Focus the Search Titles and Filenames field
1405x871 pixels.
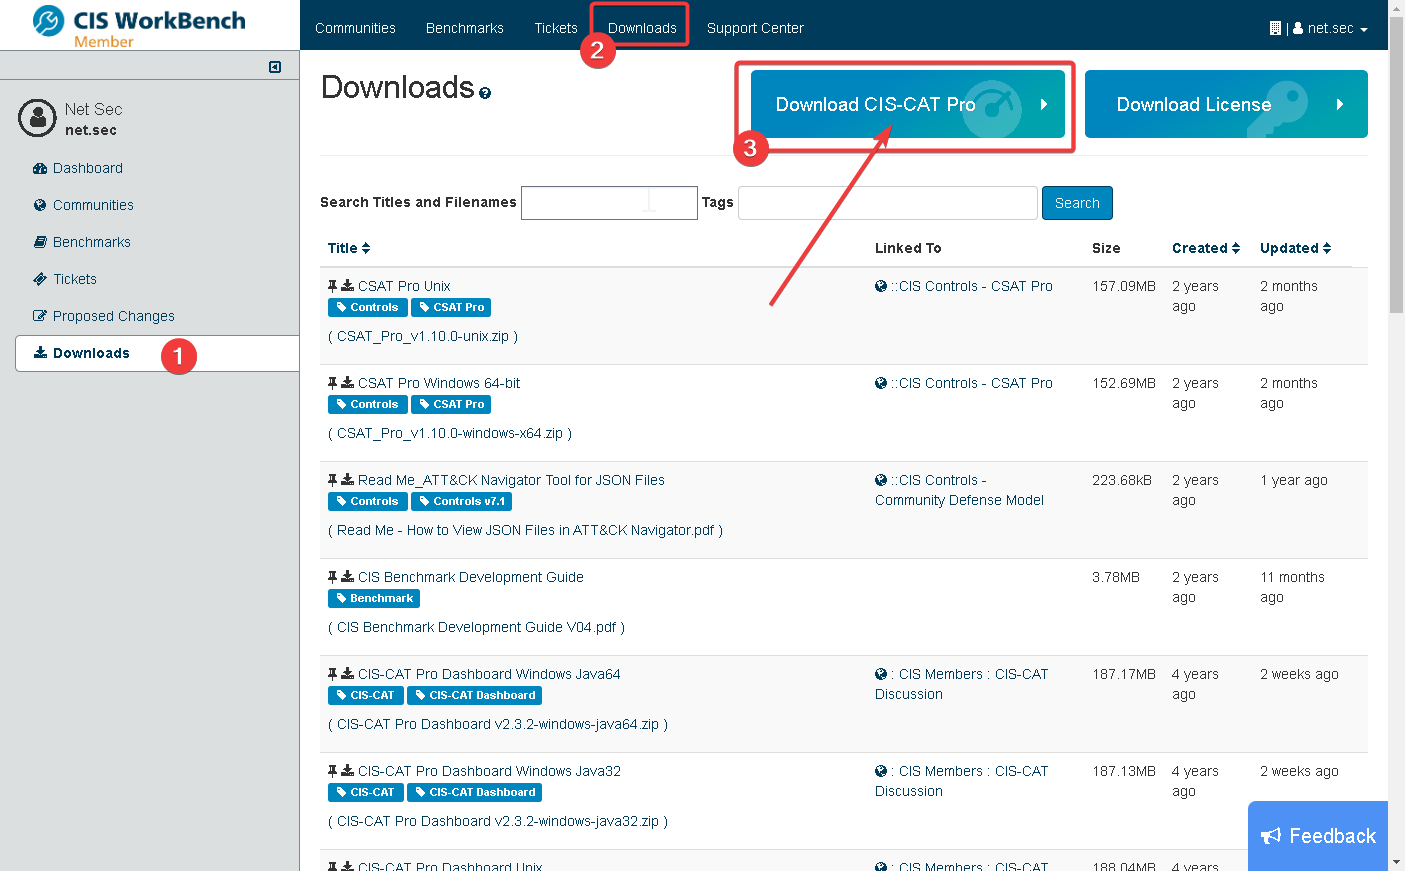point(609,203)
